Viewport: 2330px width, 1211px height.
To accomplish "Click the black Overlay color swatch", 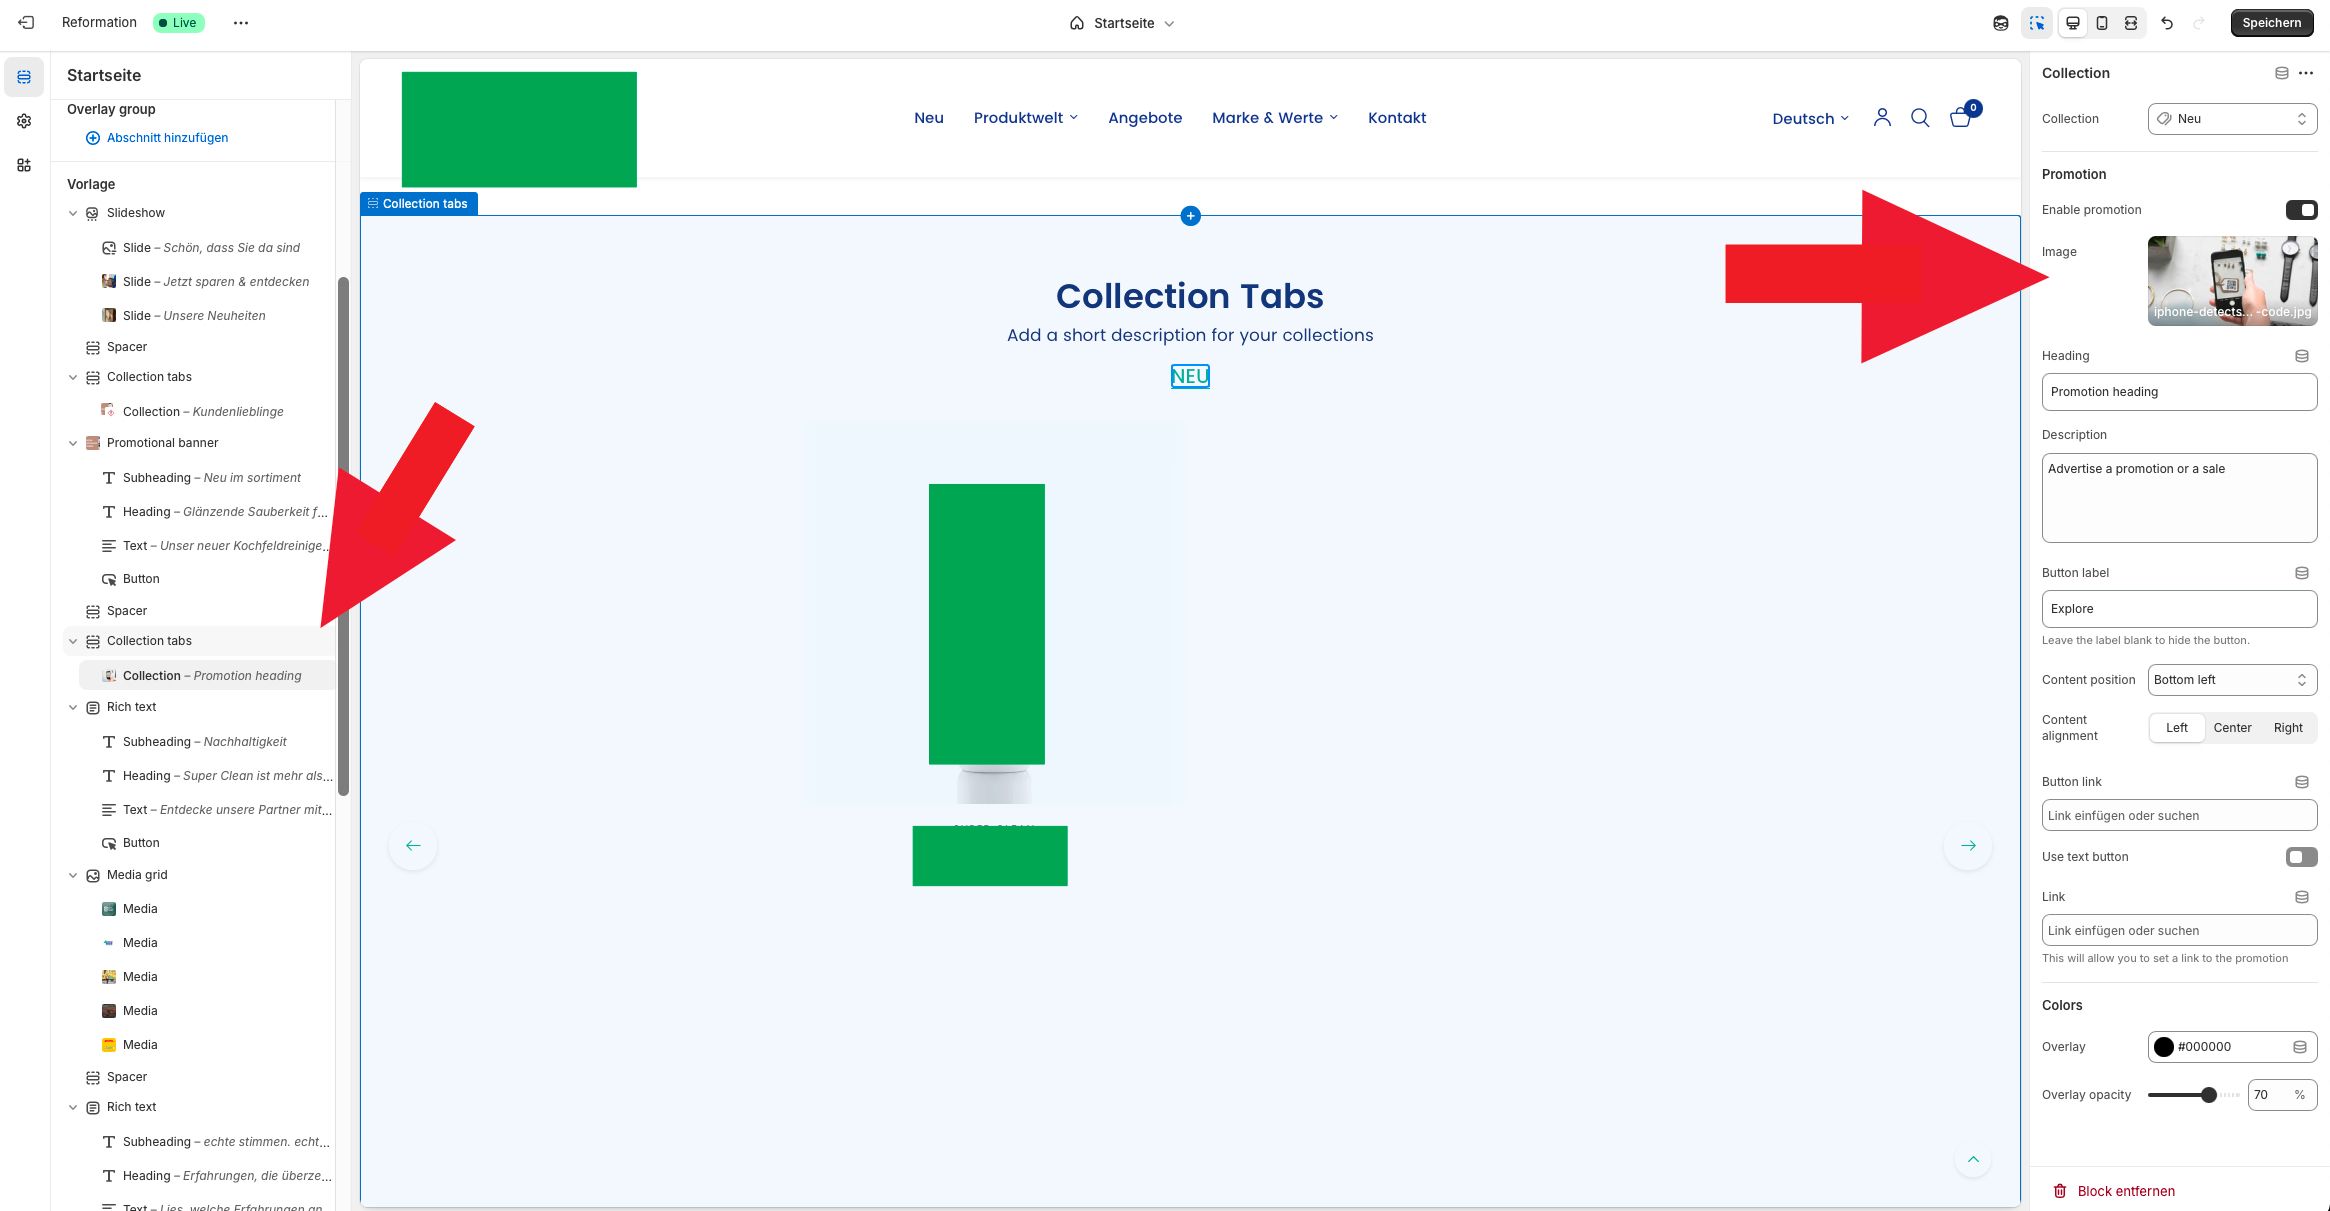I will tap(2164, 1047).
